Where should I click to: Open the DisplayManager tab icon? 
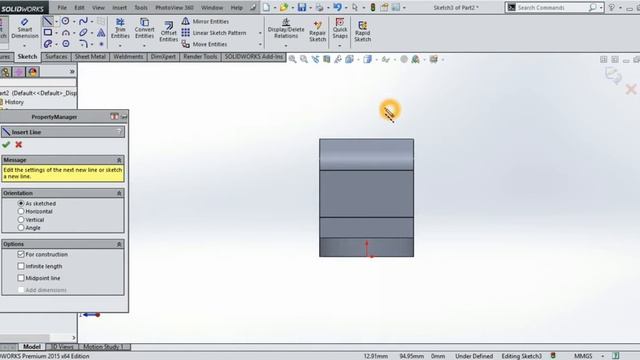(33, 72)
